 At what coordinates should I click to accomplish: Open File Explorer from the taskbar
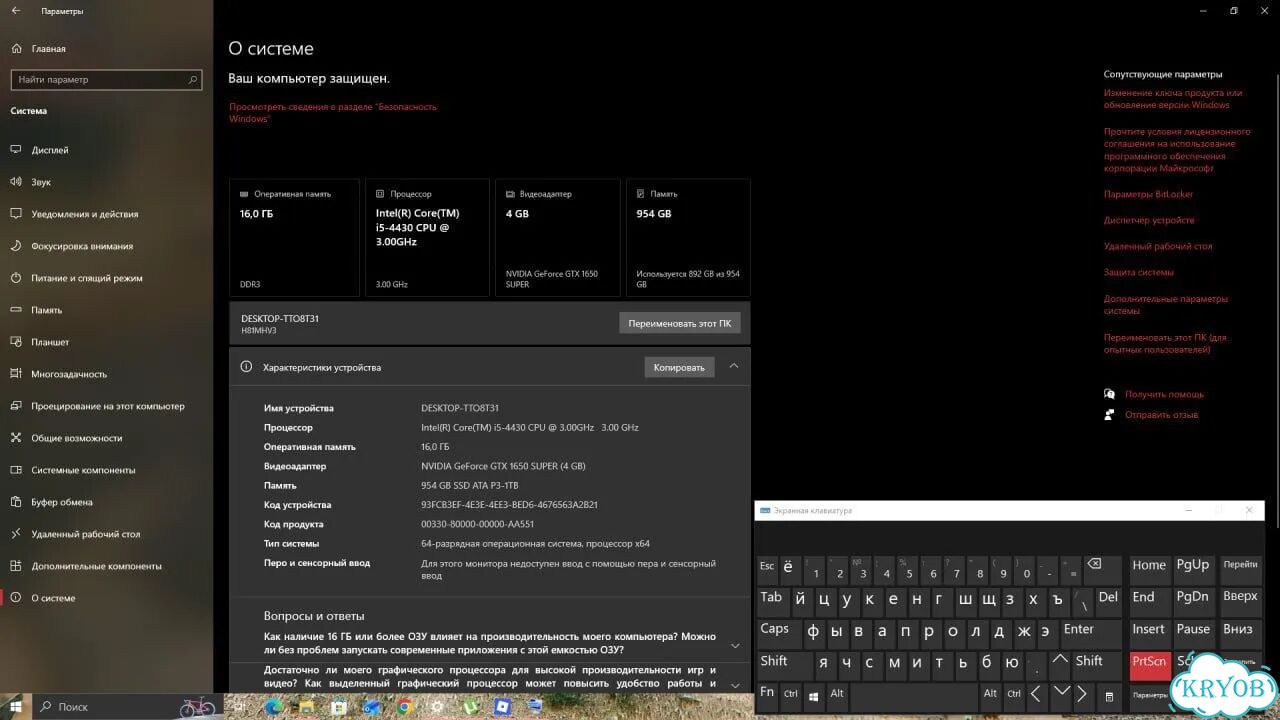click(307, 707)
